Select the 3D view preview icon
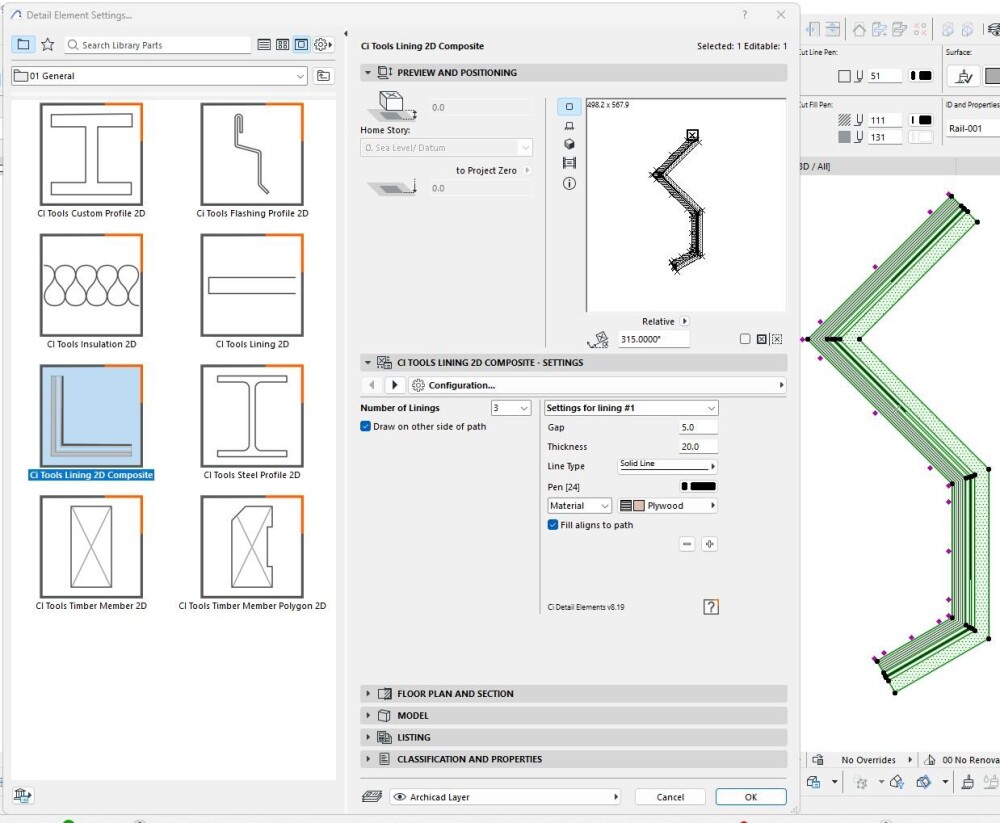1000x823 pixels. [x=569, y=144]
